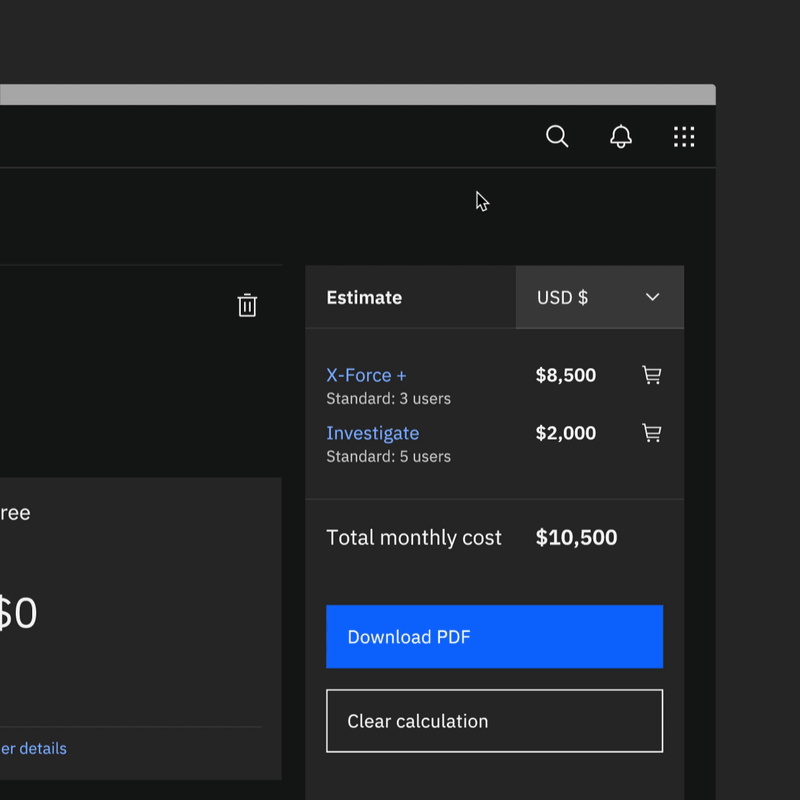Select the $10,500 total monthly cost value
Image resolution: width=800 pixels, height=800 pixels.
click(x=576, y=537)
